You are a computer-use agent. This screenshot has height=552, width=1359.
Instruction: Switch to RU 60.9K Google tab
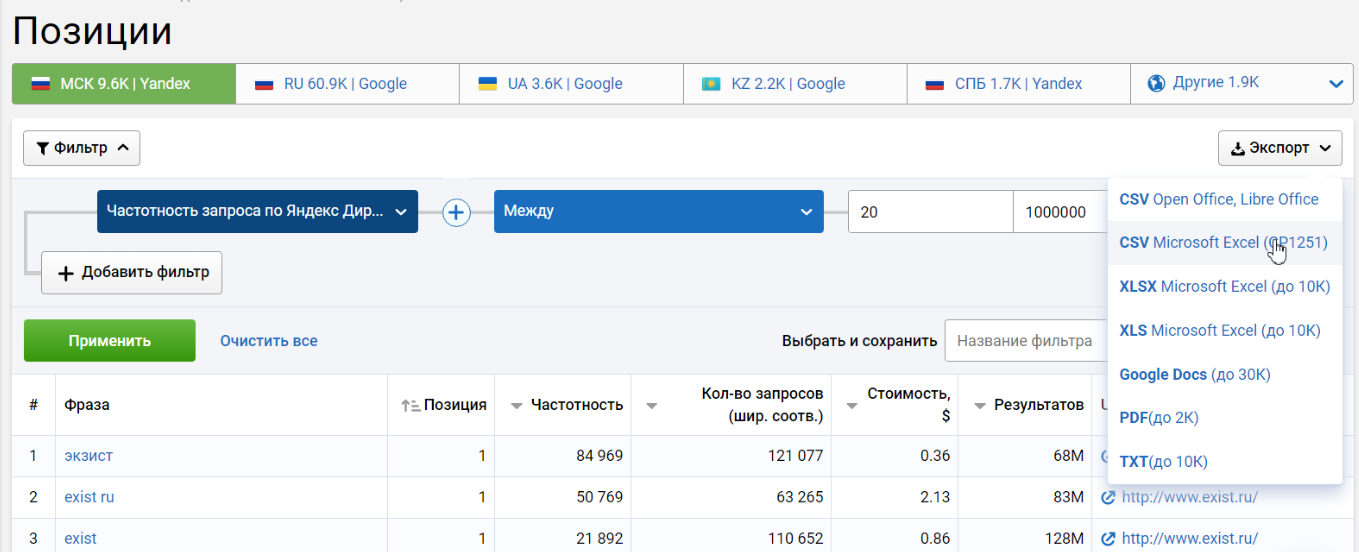pyautogui.click(x=347, y=84)
